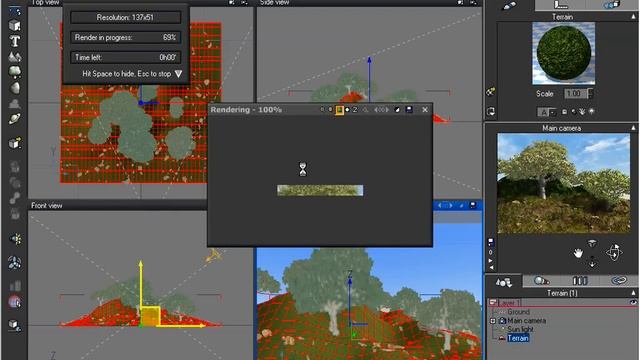Click the Time left 0h00' field
This screenshot has width=640, height=360.
pyautogui.click(x=125, y=58)
